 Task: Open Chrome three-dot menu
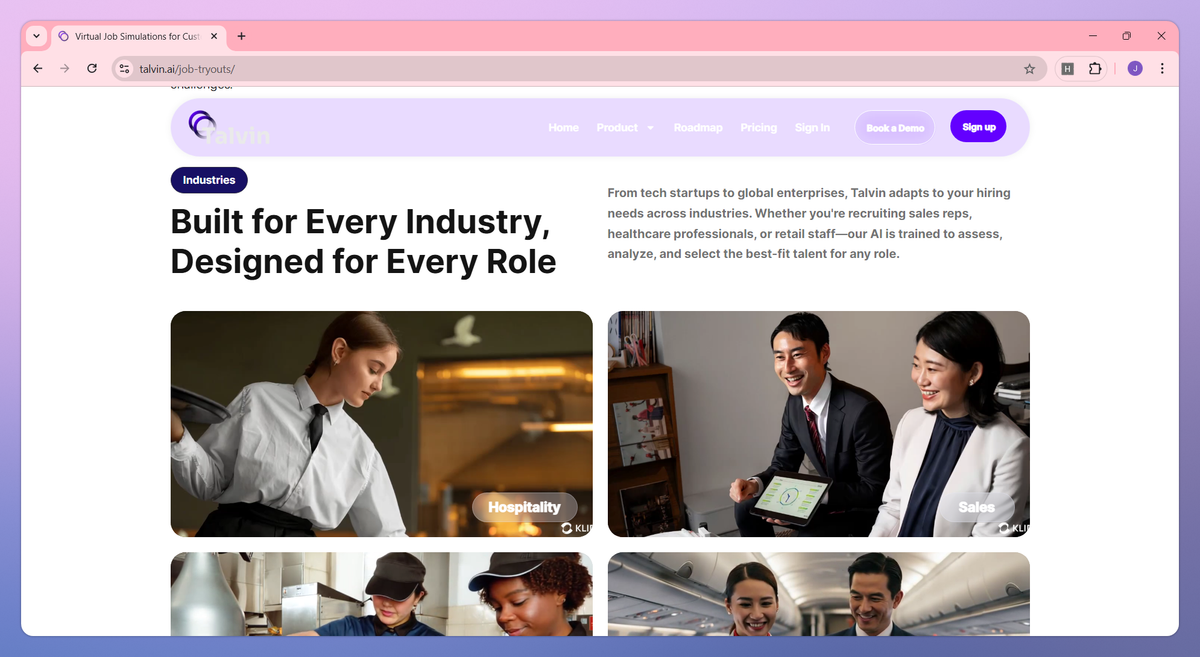tap(1162, 69)
